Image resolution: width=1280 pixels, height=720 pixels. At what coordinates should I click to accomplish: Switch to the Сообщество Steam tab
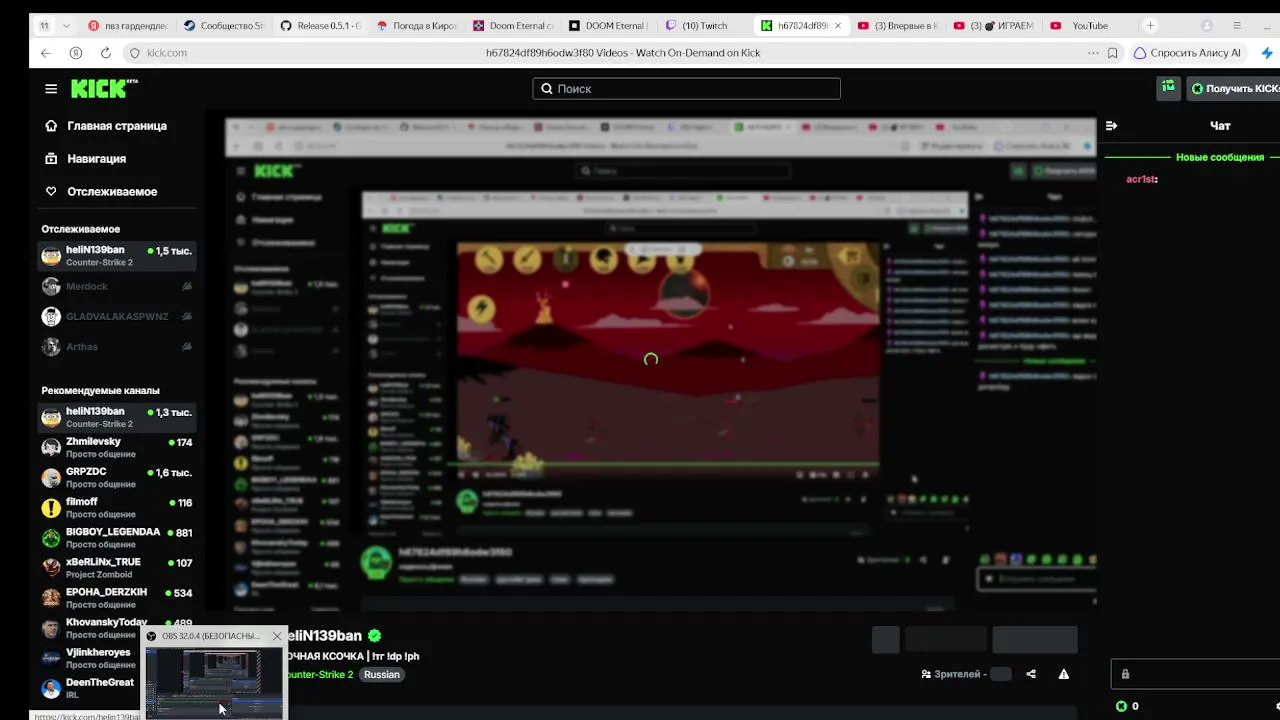[224, 26]
